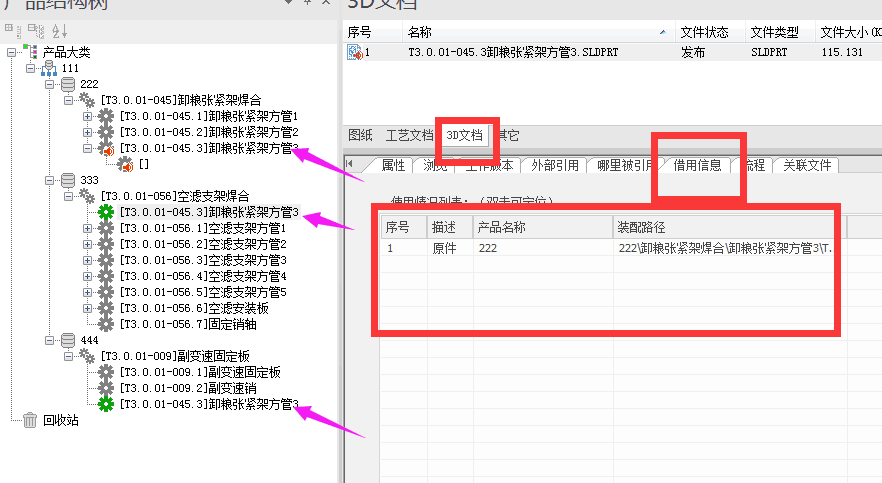
Task: Click gear icon of T3.0.01-009.1 副变速固定板
Action: coord(106,372)
